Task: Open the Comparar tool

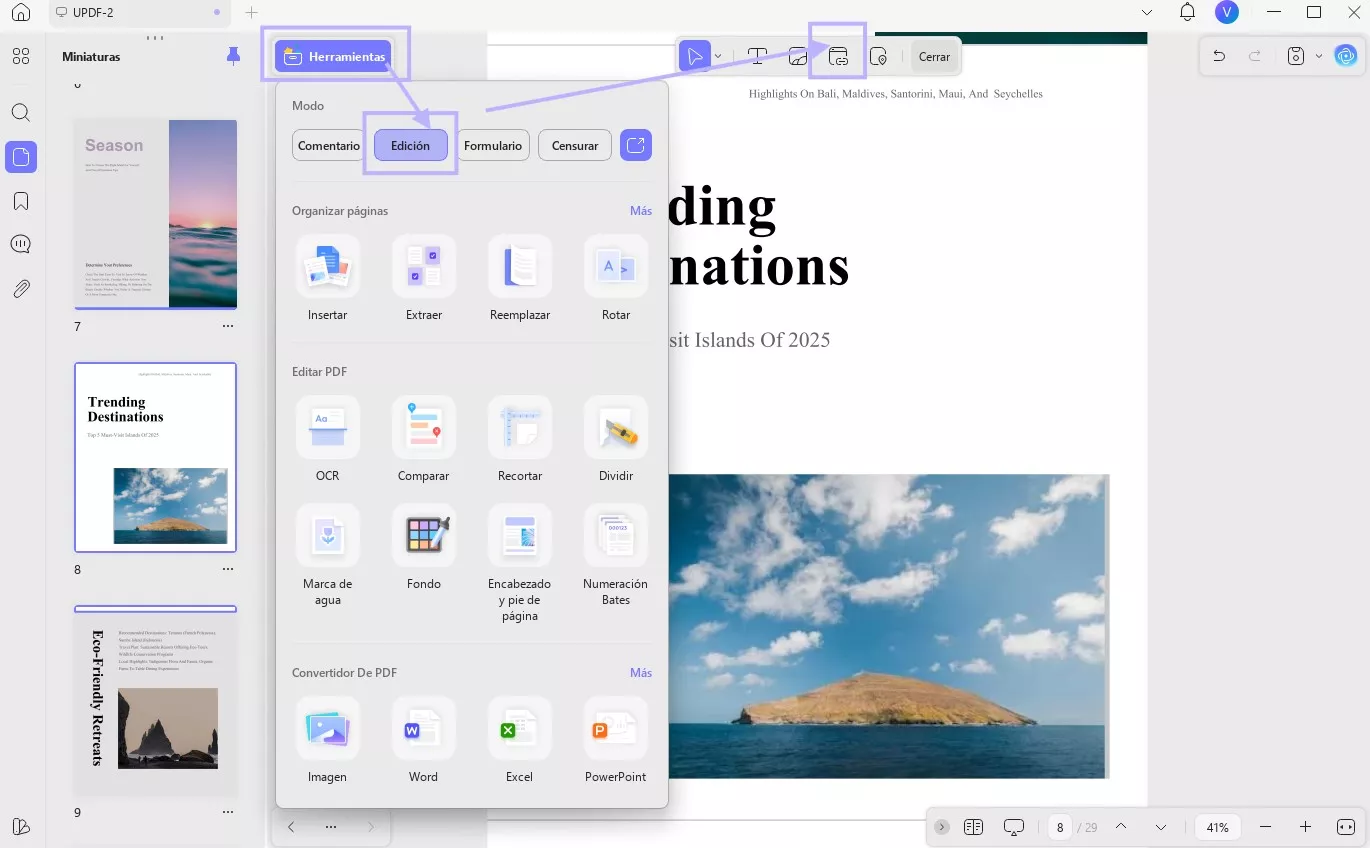Action: (x=424, y=439)
